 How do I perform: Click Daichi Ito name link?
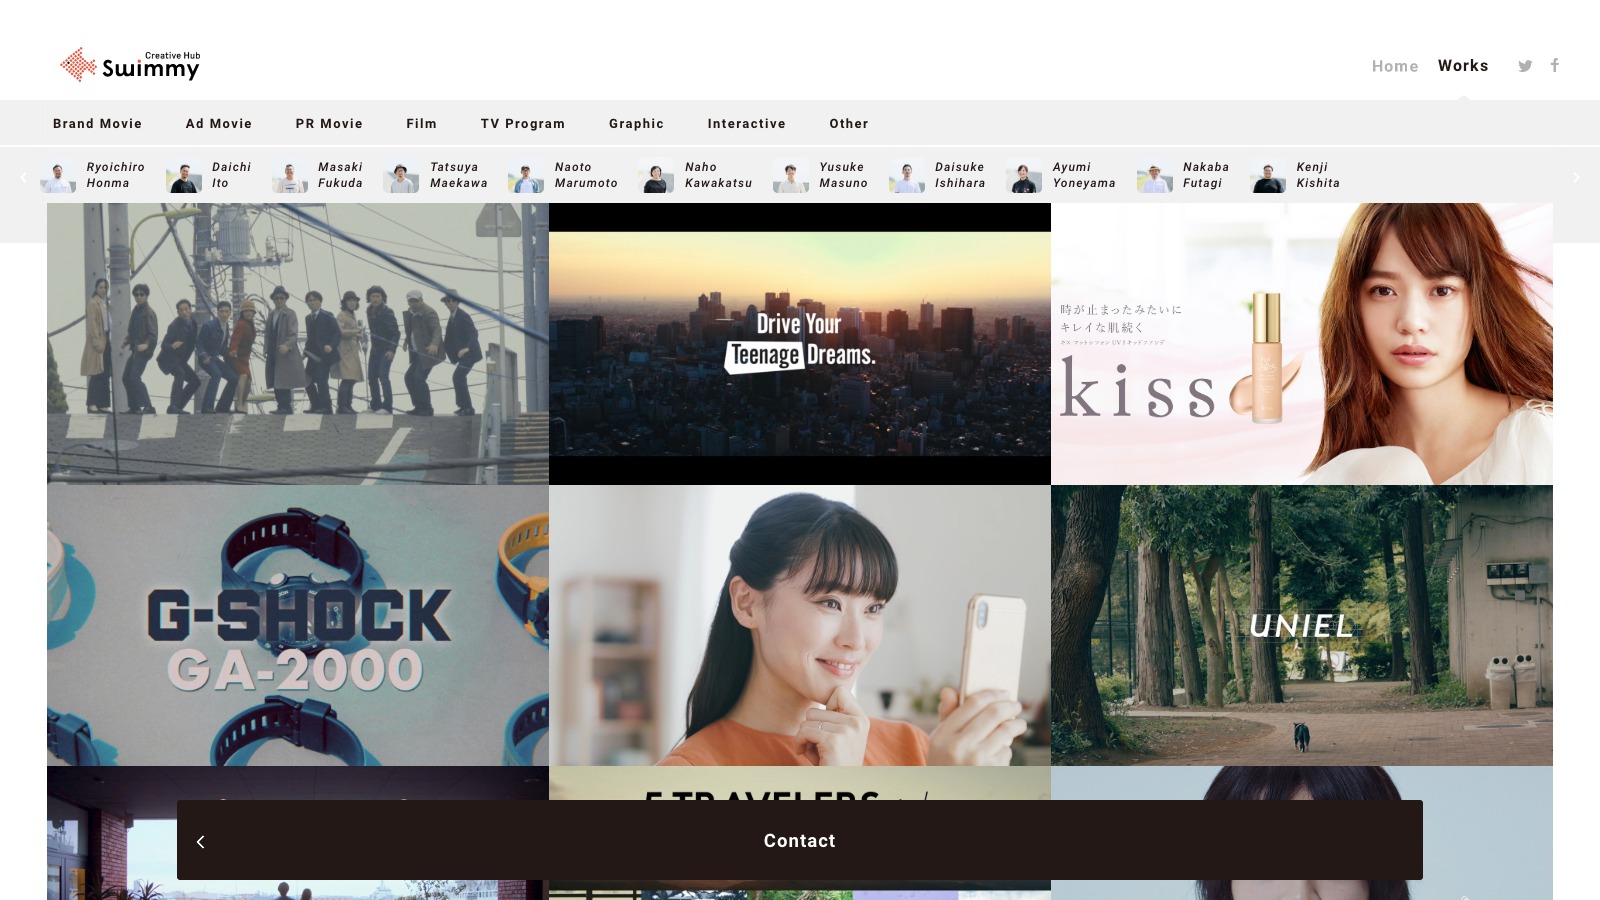[x=231, y=175]
